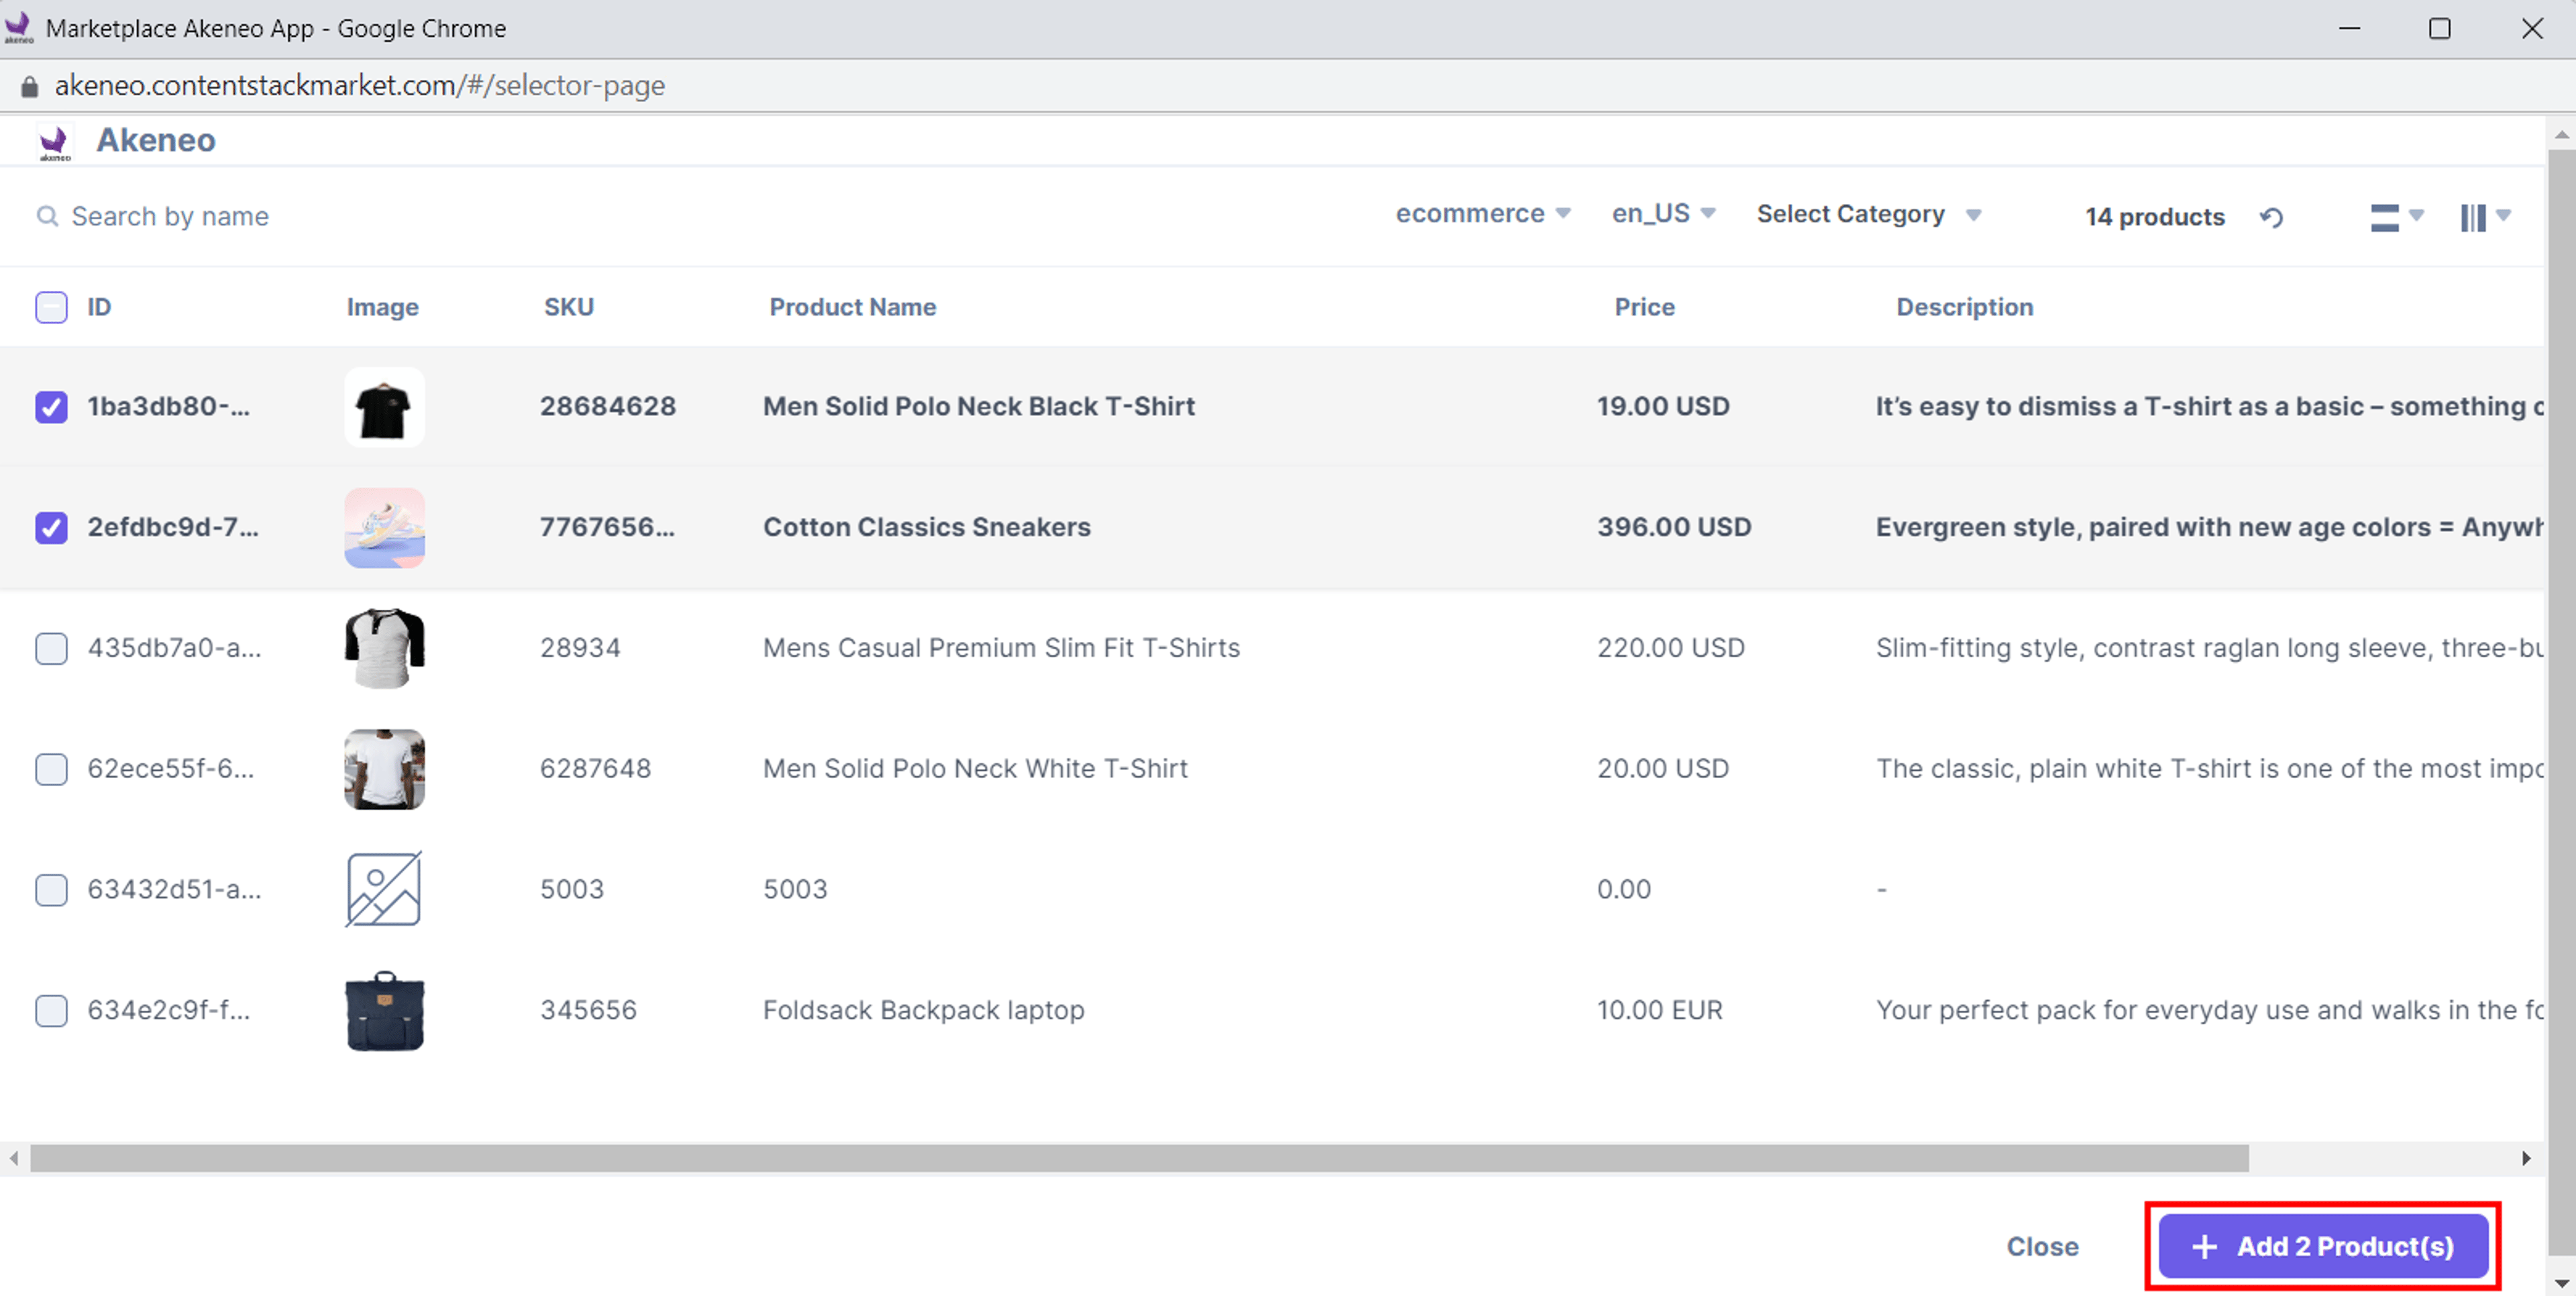2576x1296 pixels.
Task: Open the en_US locale dropdown
Action: point(1664,214)
